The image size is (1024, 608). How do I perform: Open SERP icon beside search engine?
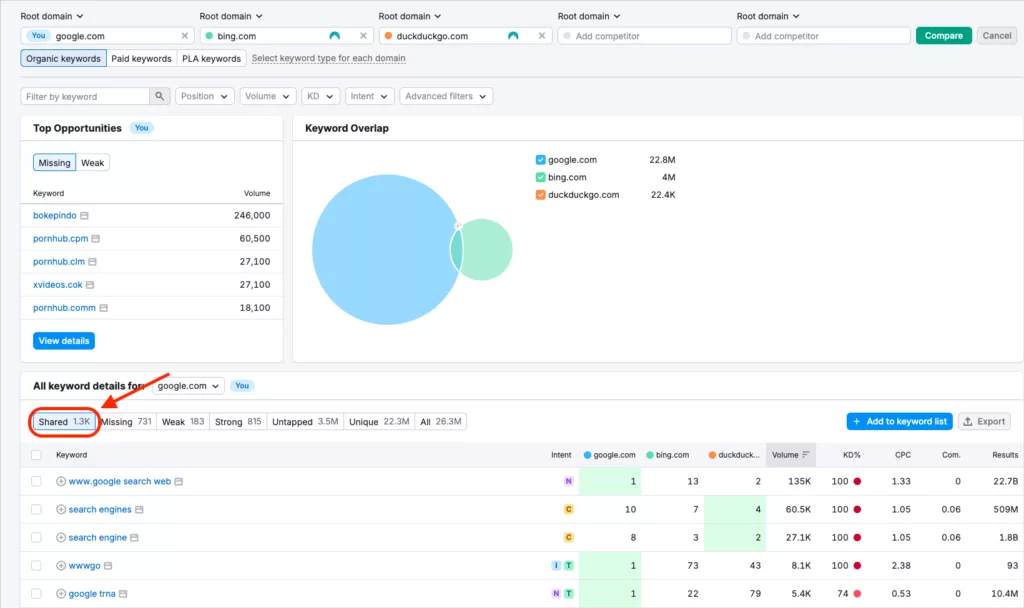coord(135,537)
